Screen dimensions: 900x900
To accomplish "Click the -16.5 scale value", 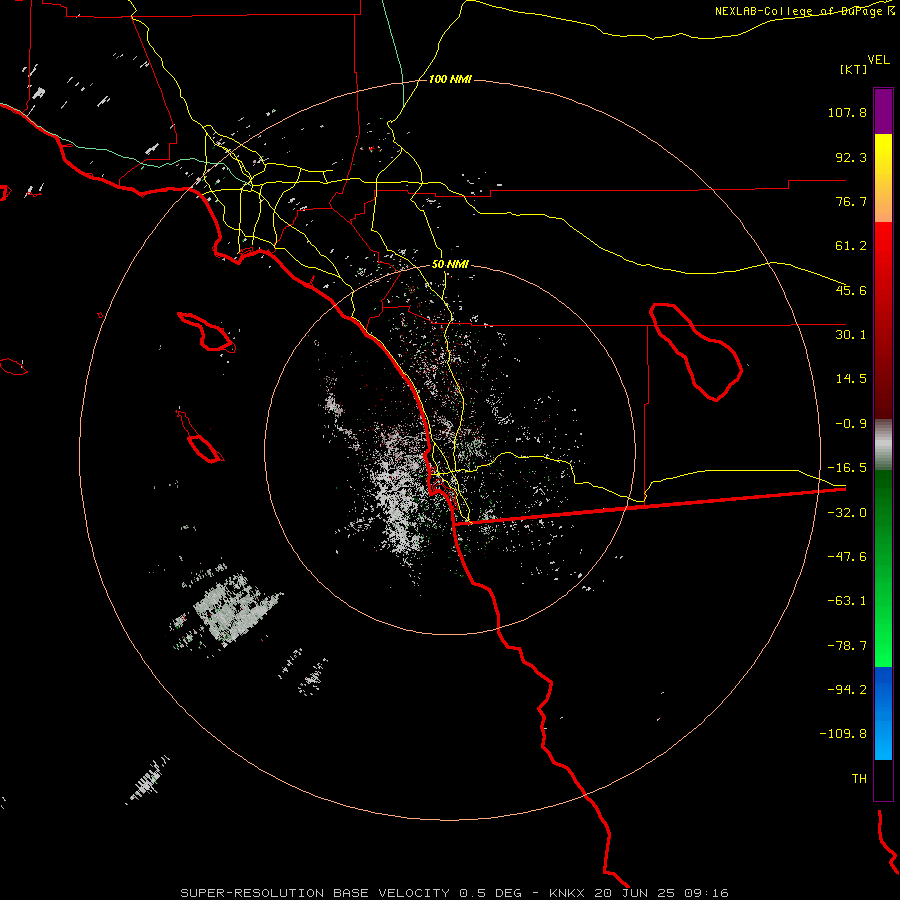I will tap(847, 468).
